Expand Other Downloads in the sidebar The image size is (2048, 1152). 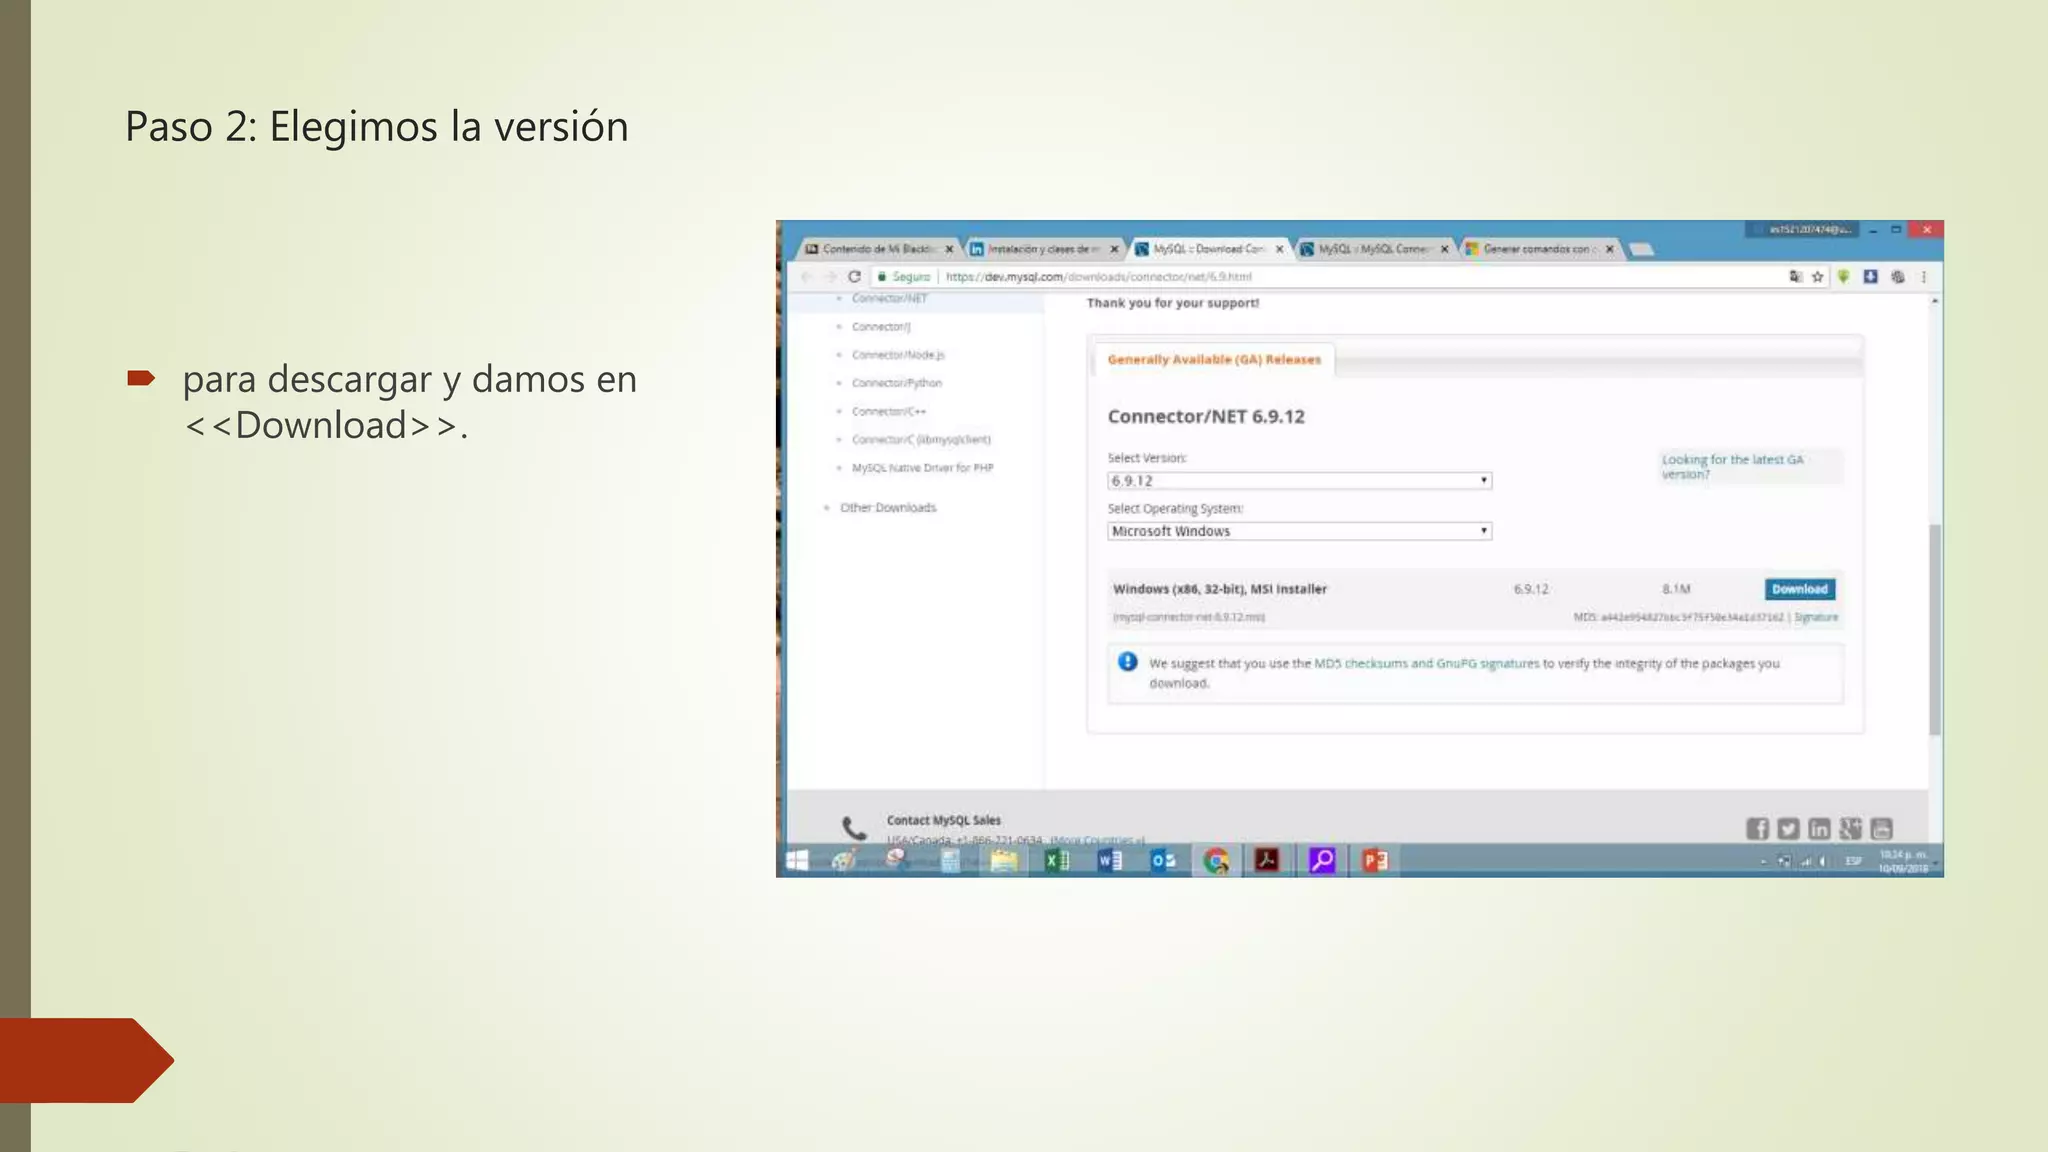click(888, 508)
